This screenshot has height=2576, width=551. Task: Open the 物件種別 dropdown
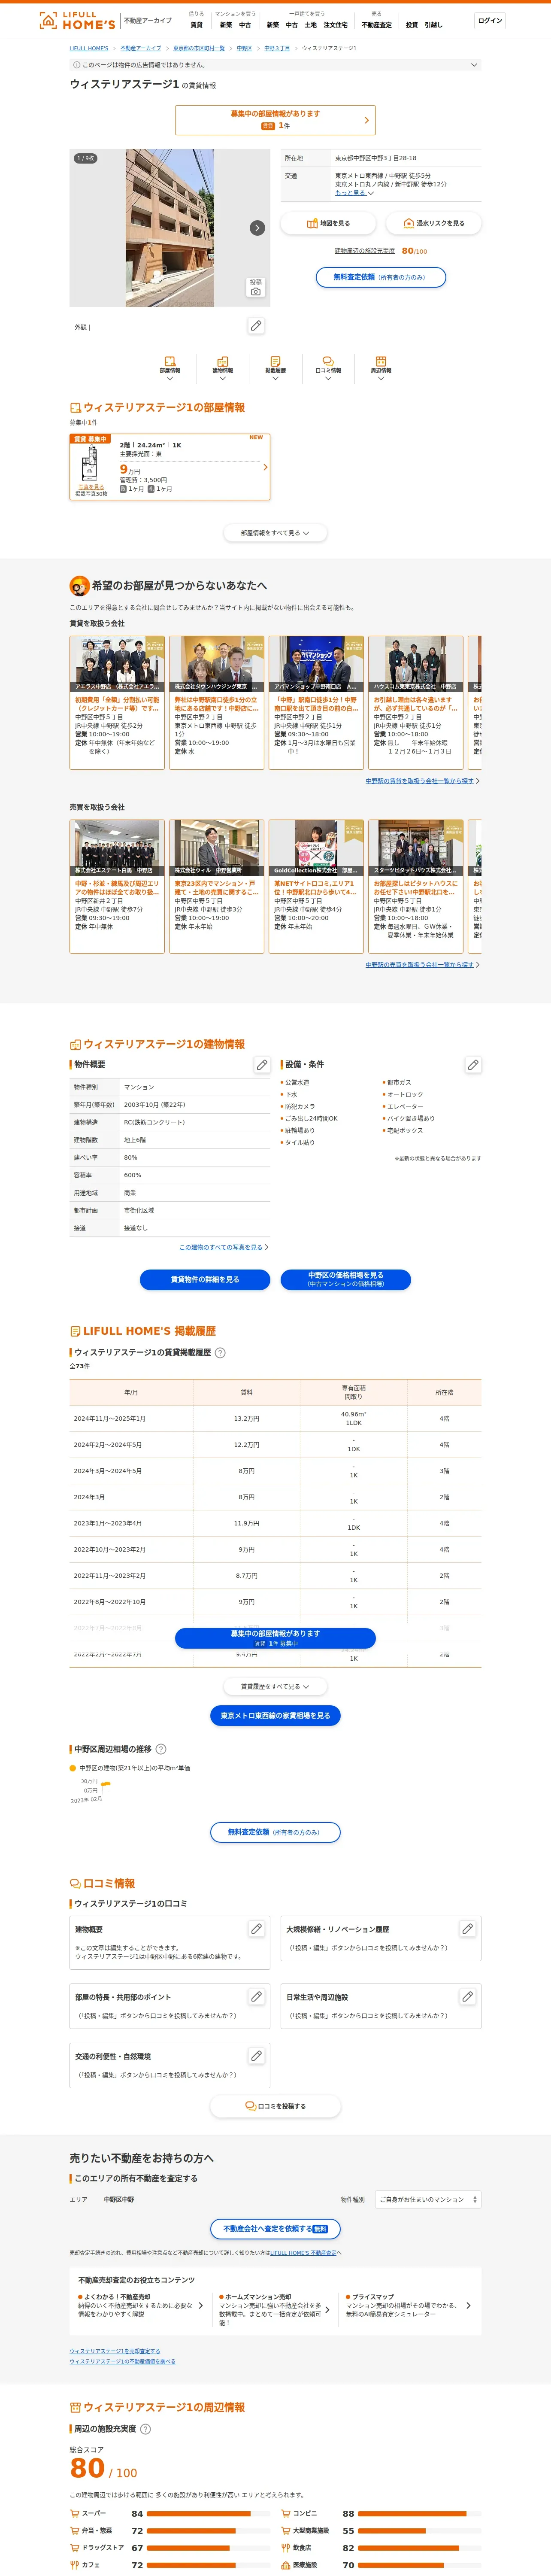click(428, 2199)
